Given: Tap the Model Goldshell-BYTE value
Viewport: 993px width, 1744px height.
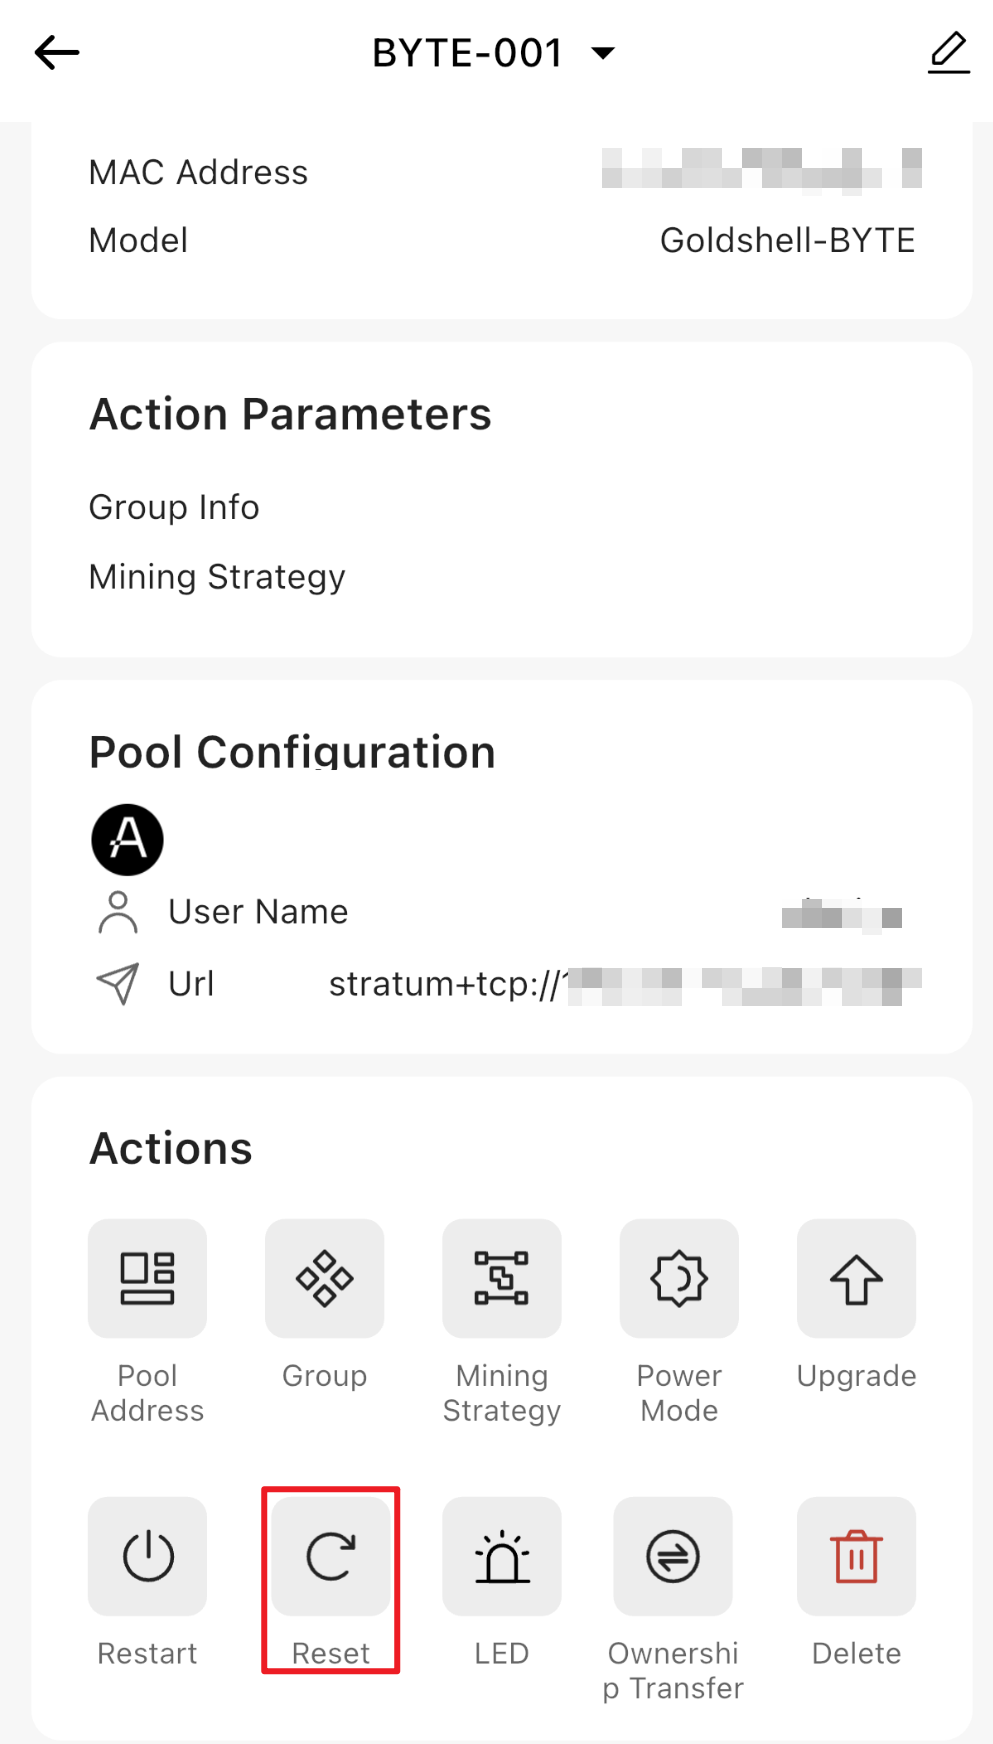Looking at the screenshot, I should point(787,240).
